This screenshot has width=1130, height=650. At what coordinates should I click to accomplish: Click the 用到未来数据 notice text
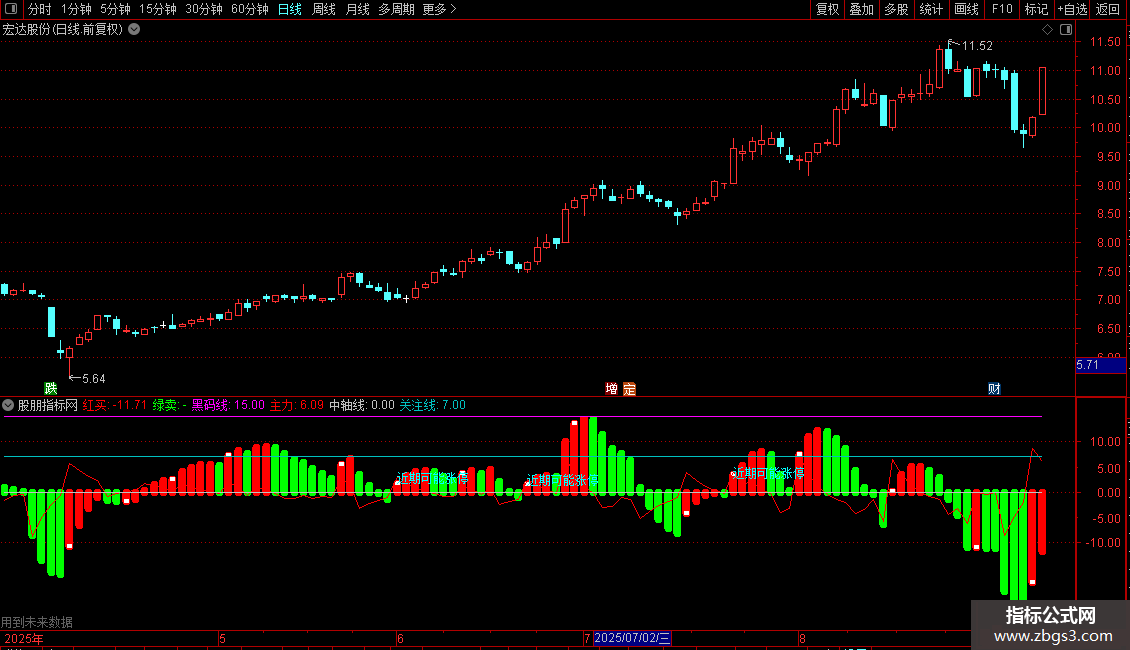click(37, 622)
